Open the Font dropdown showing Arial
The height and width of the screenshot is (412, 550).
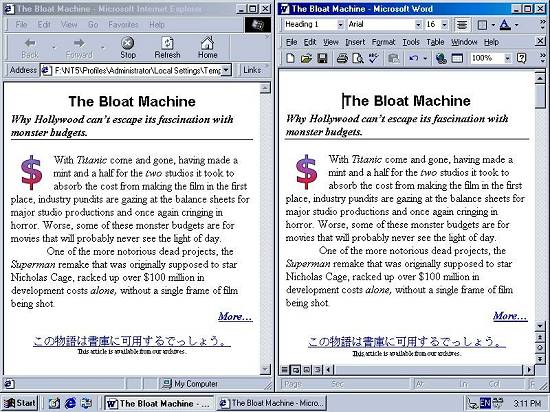(x=418, y=25)
